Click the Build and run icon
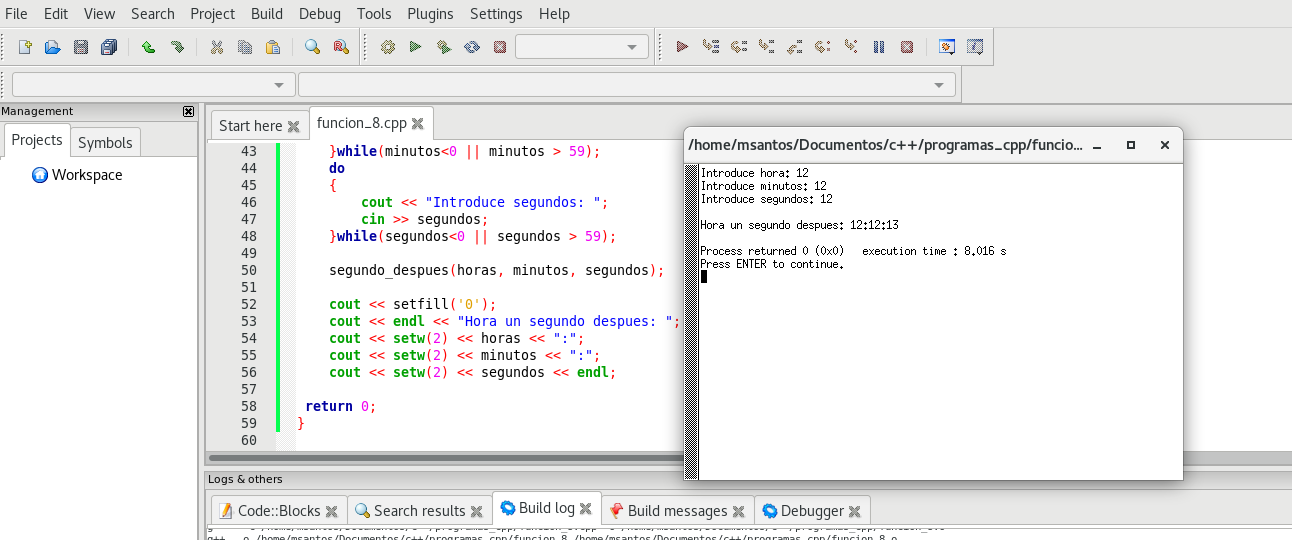This screenshot has height=540, width=1292. (443, 47)
